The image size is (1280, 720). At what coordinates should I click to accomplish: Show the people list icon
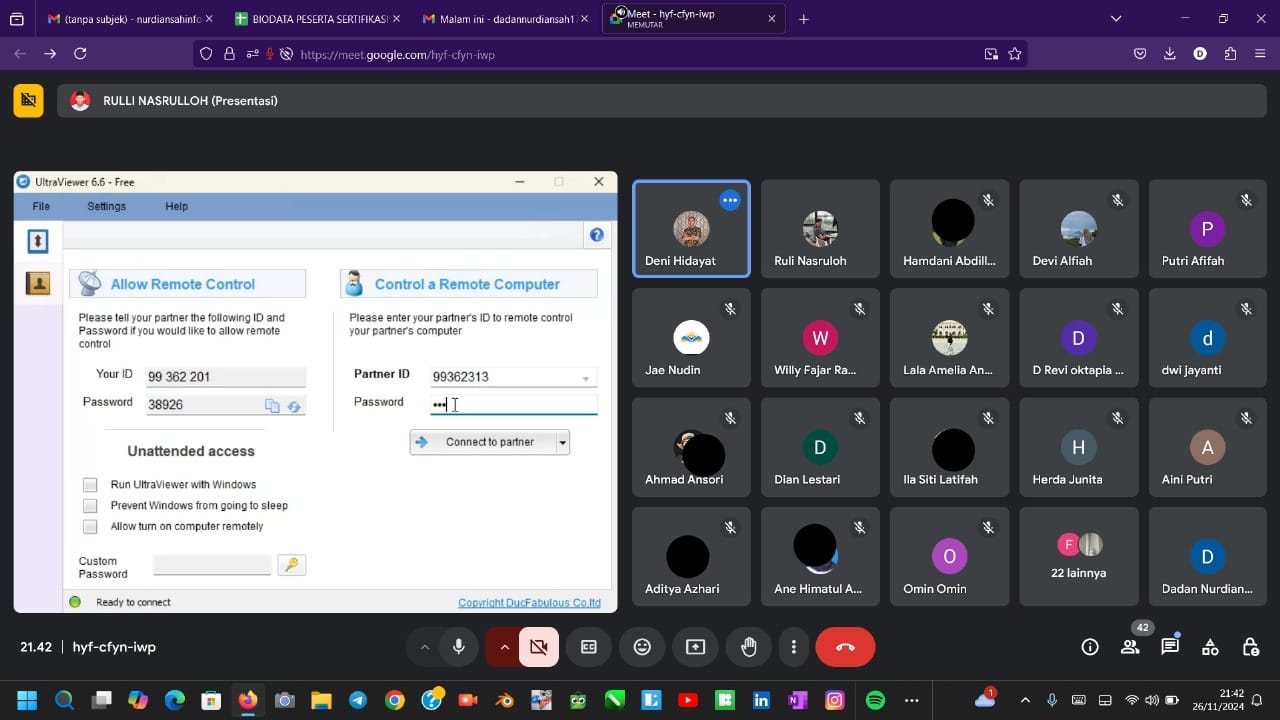pos(1130,647)
